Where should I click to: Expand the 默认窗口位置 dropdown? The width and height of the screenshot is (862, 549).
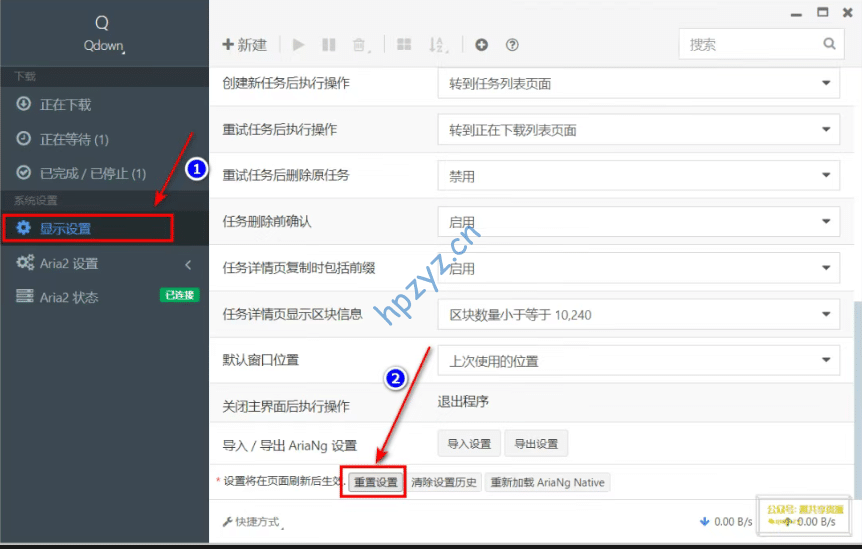pyautogui.click(x=638, y=361)
